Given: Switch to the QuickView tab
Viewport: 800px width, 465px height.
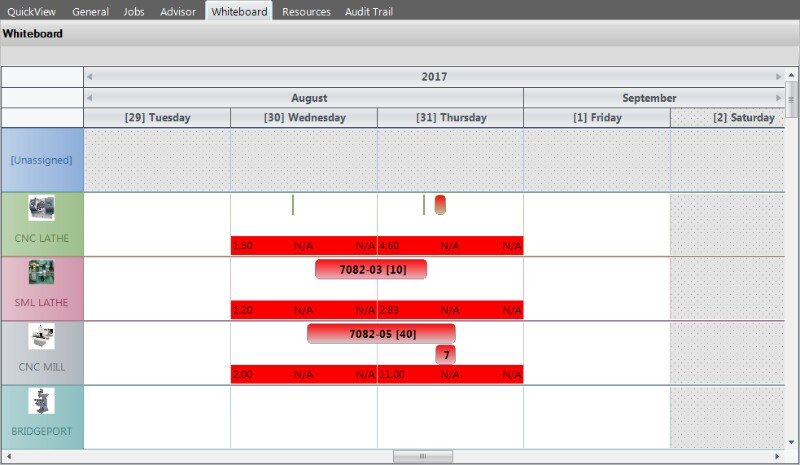Looking at the screenshot, I should point(32,12).
